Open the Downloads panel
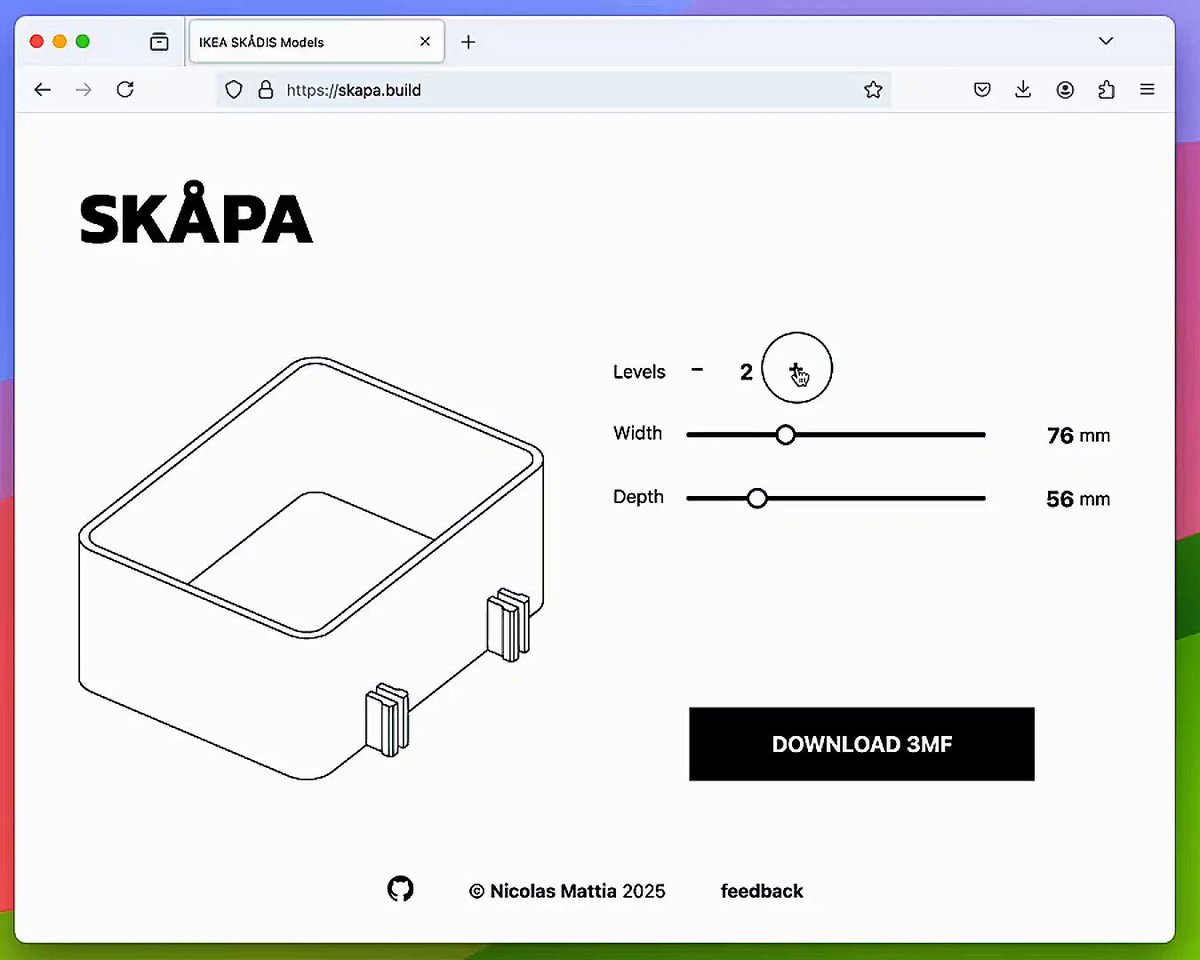1200x960 pixels. click(1023, 90)
